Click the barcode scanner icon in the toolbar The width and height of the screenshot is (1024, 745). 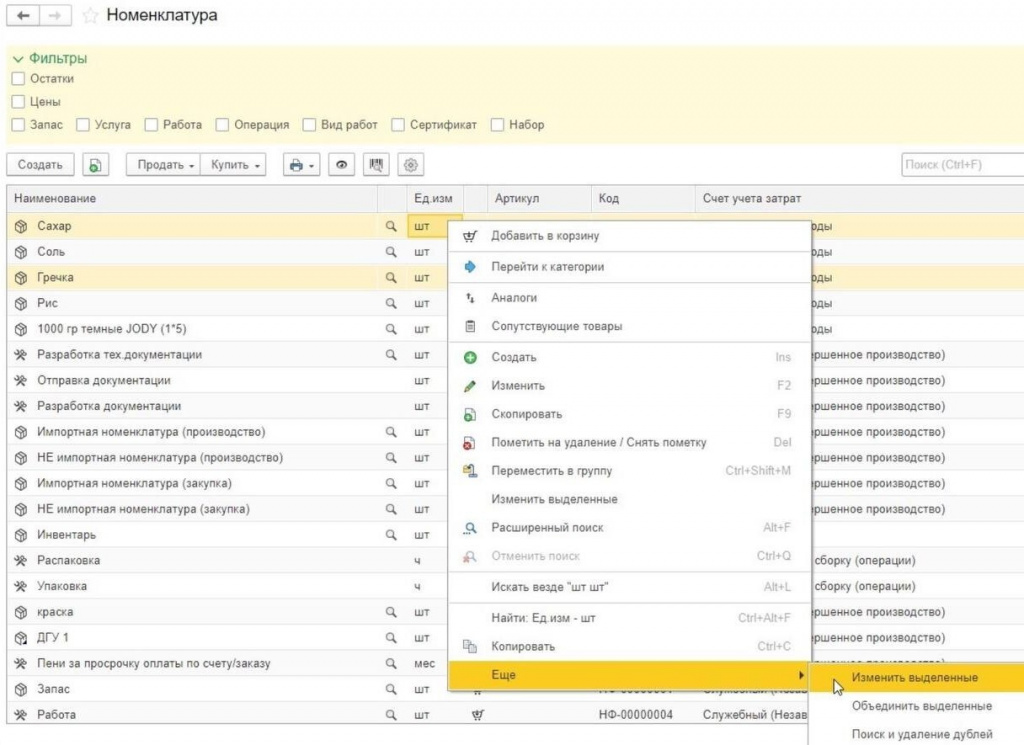376,165
